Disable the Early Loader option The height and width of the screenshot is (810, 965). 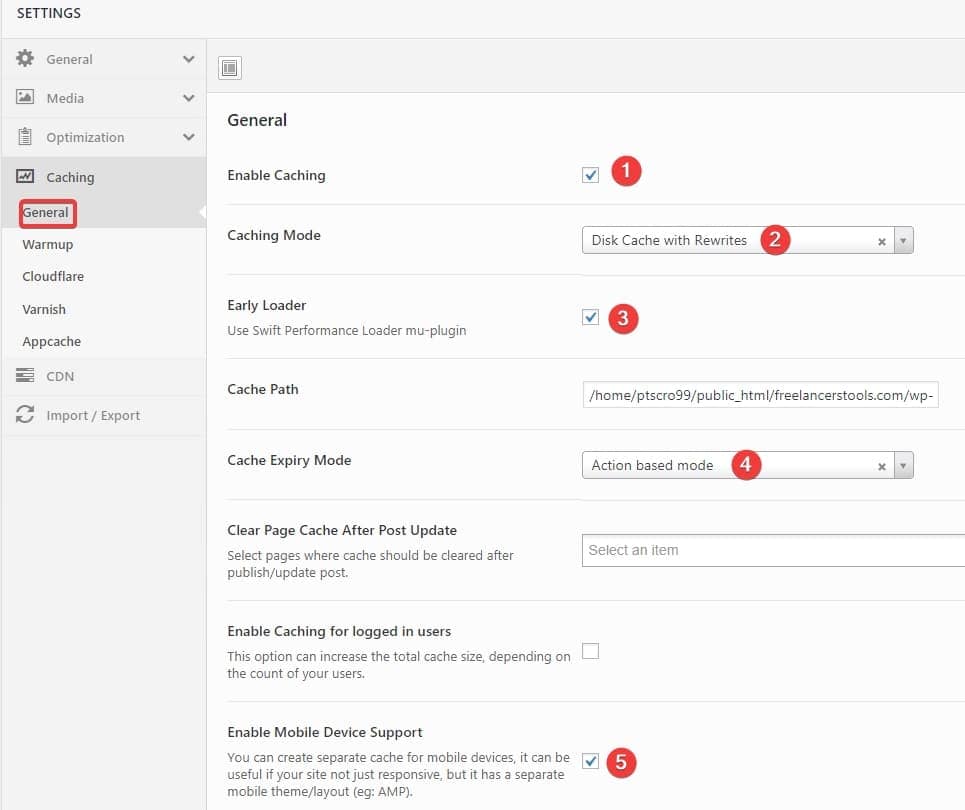592,317
